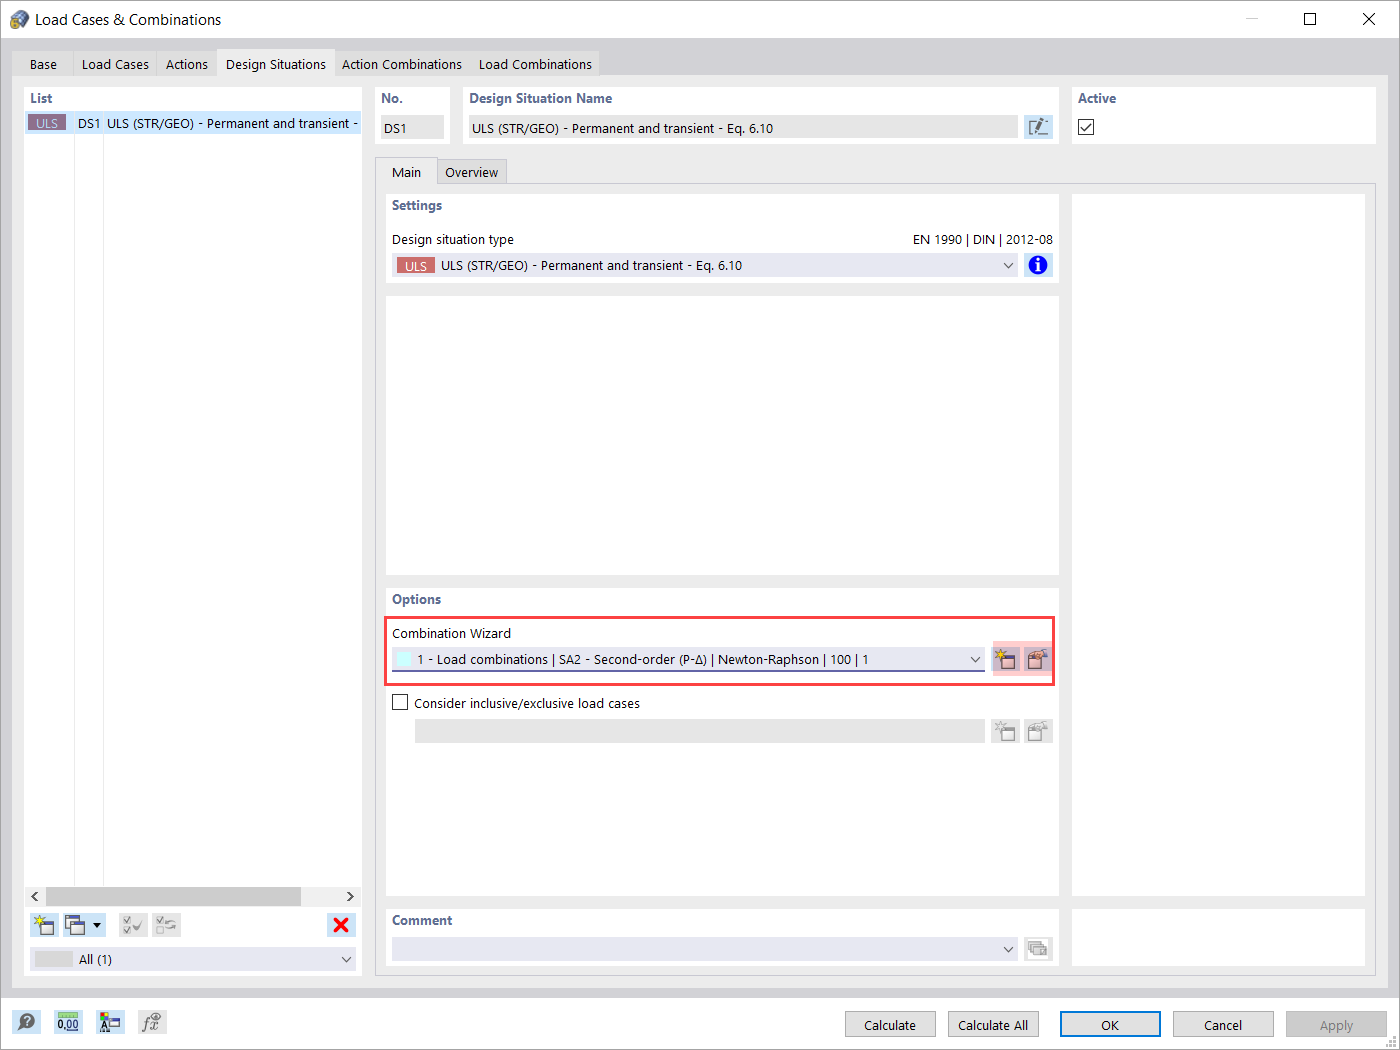Open the All (1) filter dropdown

(346, 959)
